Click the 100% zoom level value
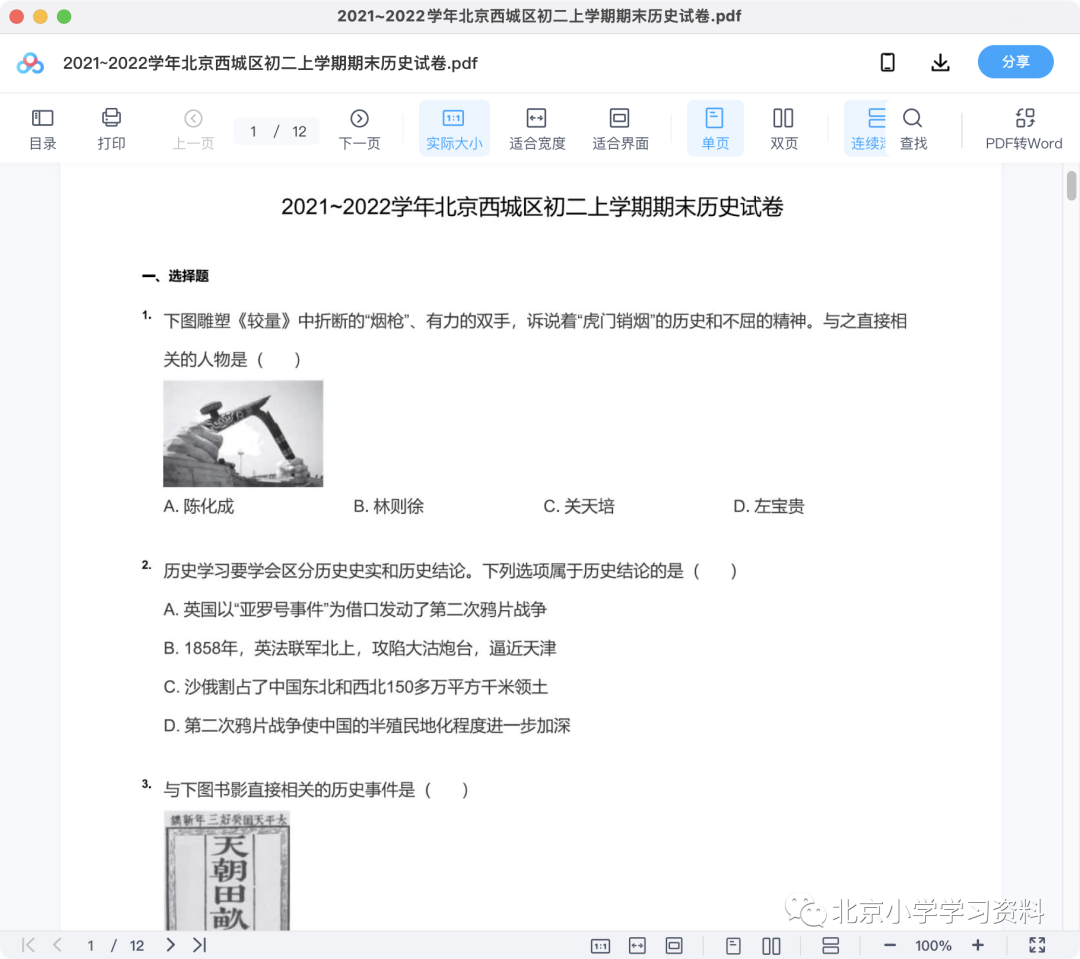Viewport: 1080px width, 959px height. pos(933,946)
